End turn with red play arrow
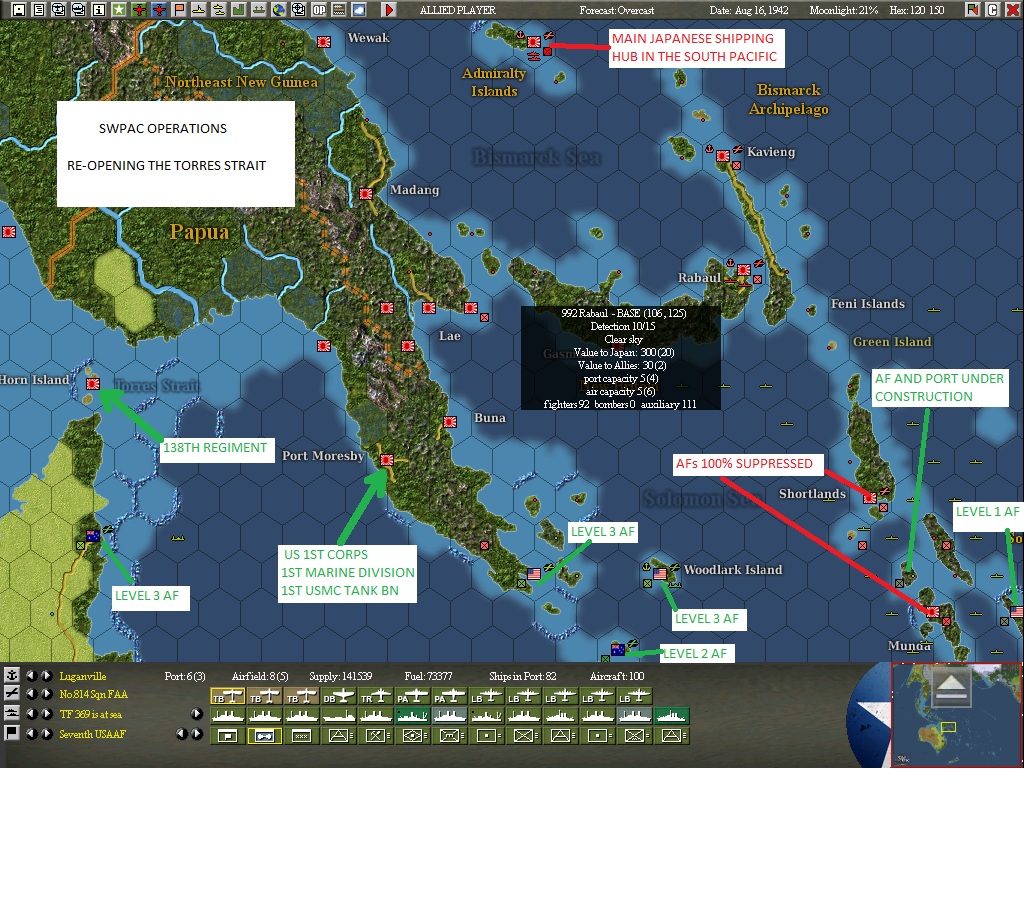 coord(388,9)
